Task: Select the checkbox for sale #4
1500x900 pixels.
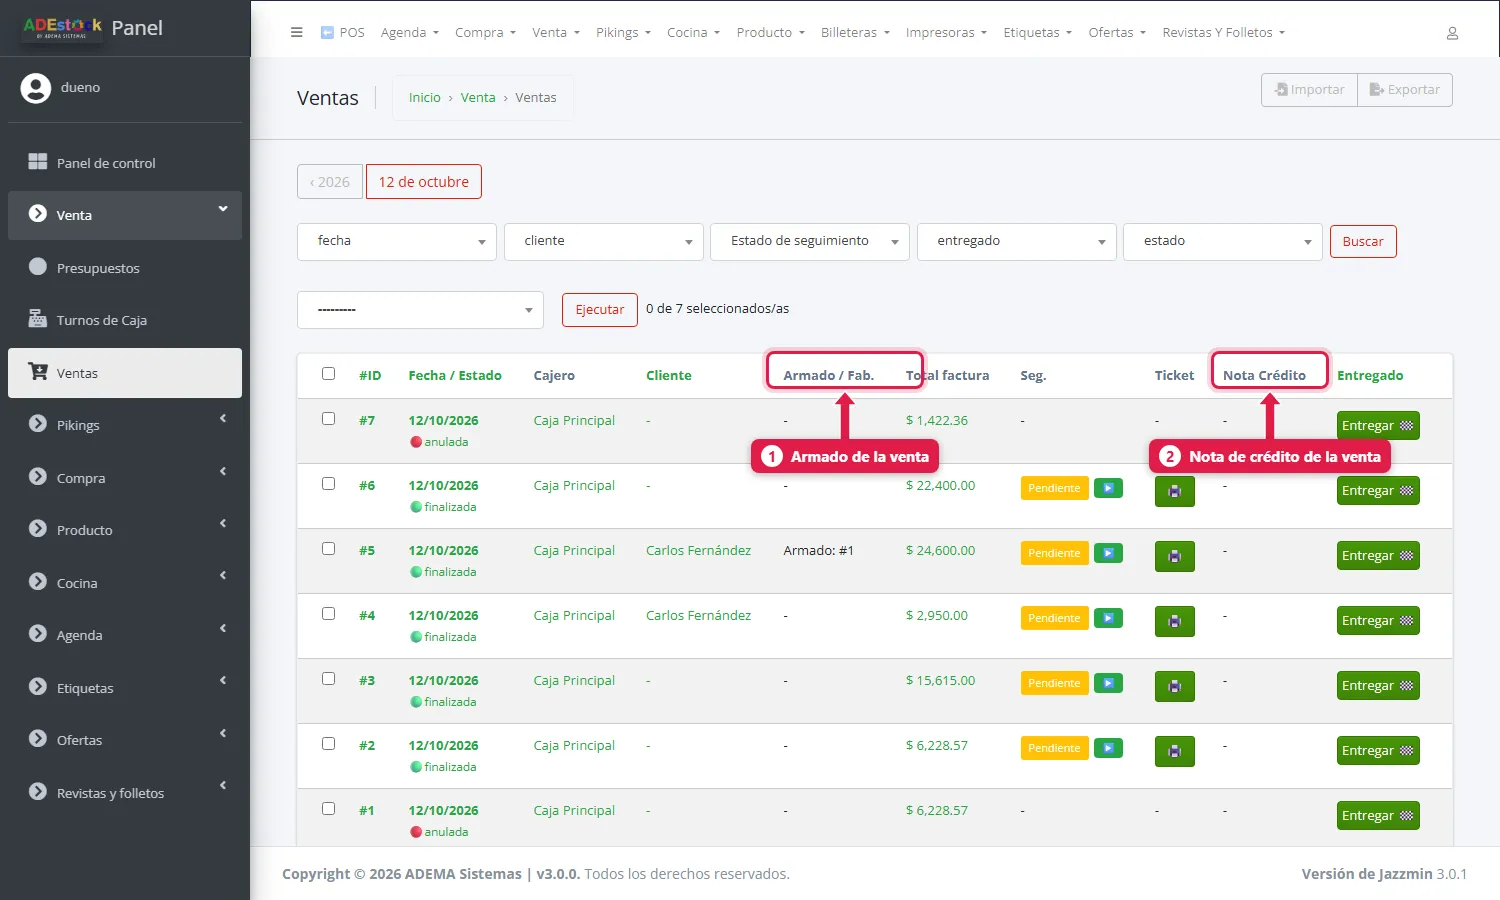Action: point(328,614)
